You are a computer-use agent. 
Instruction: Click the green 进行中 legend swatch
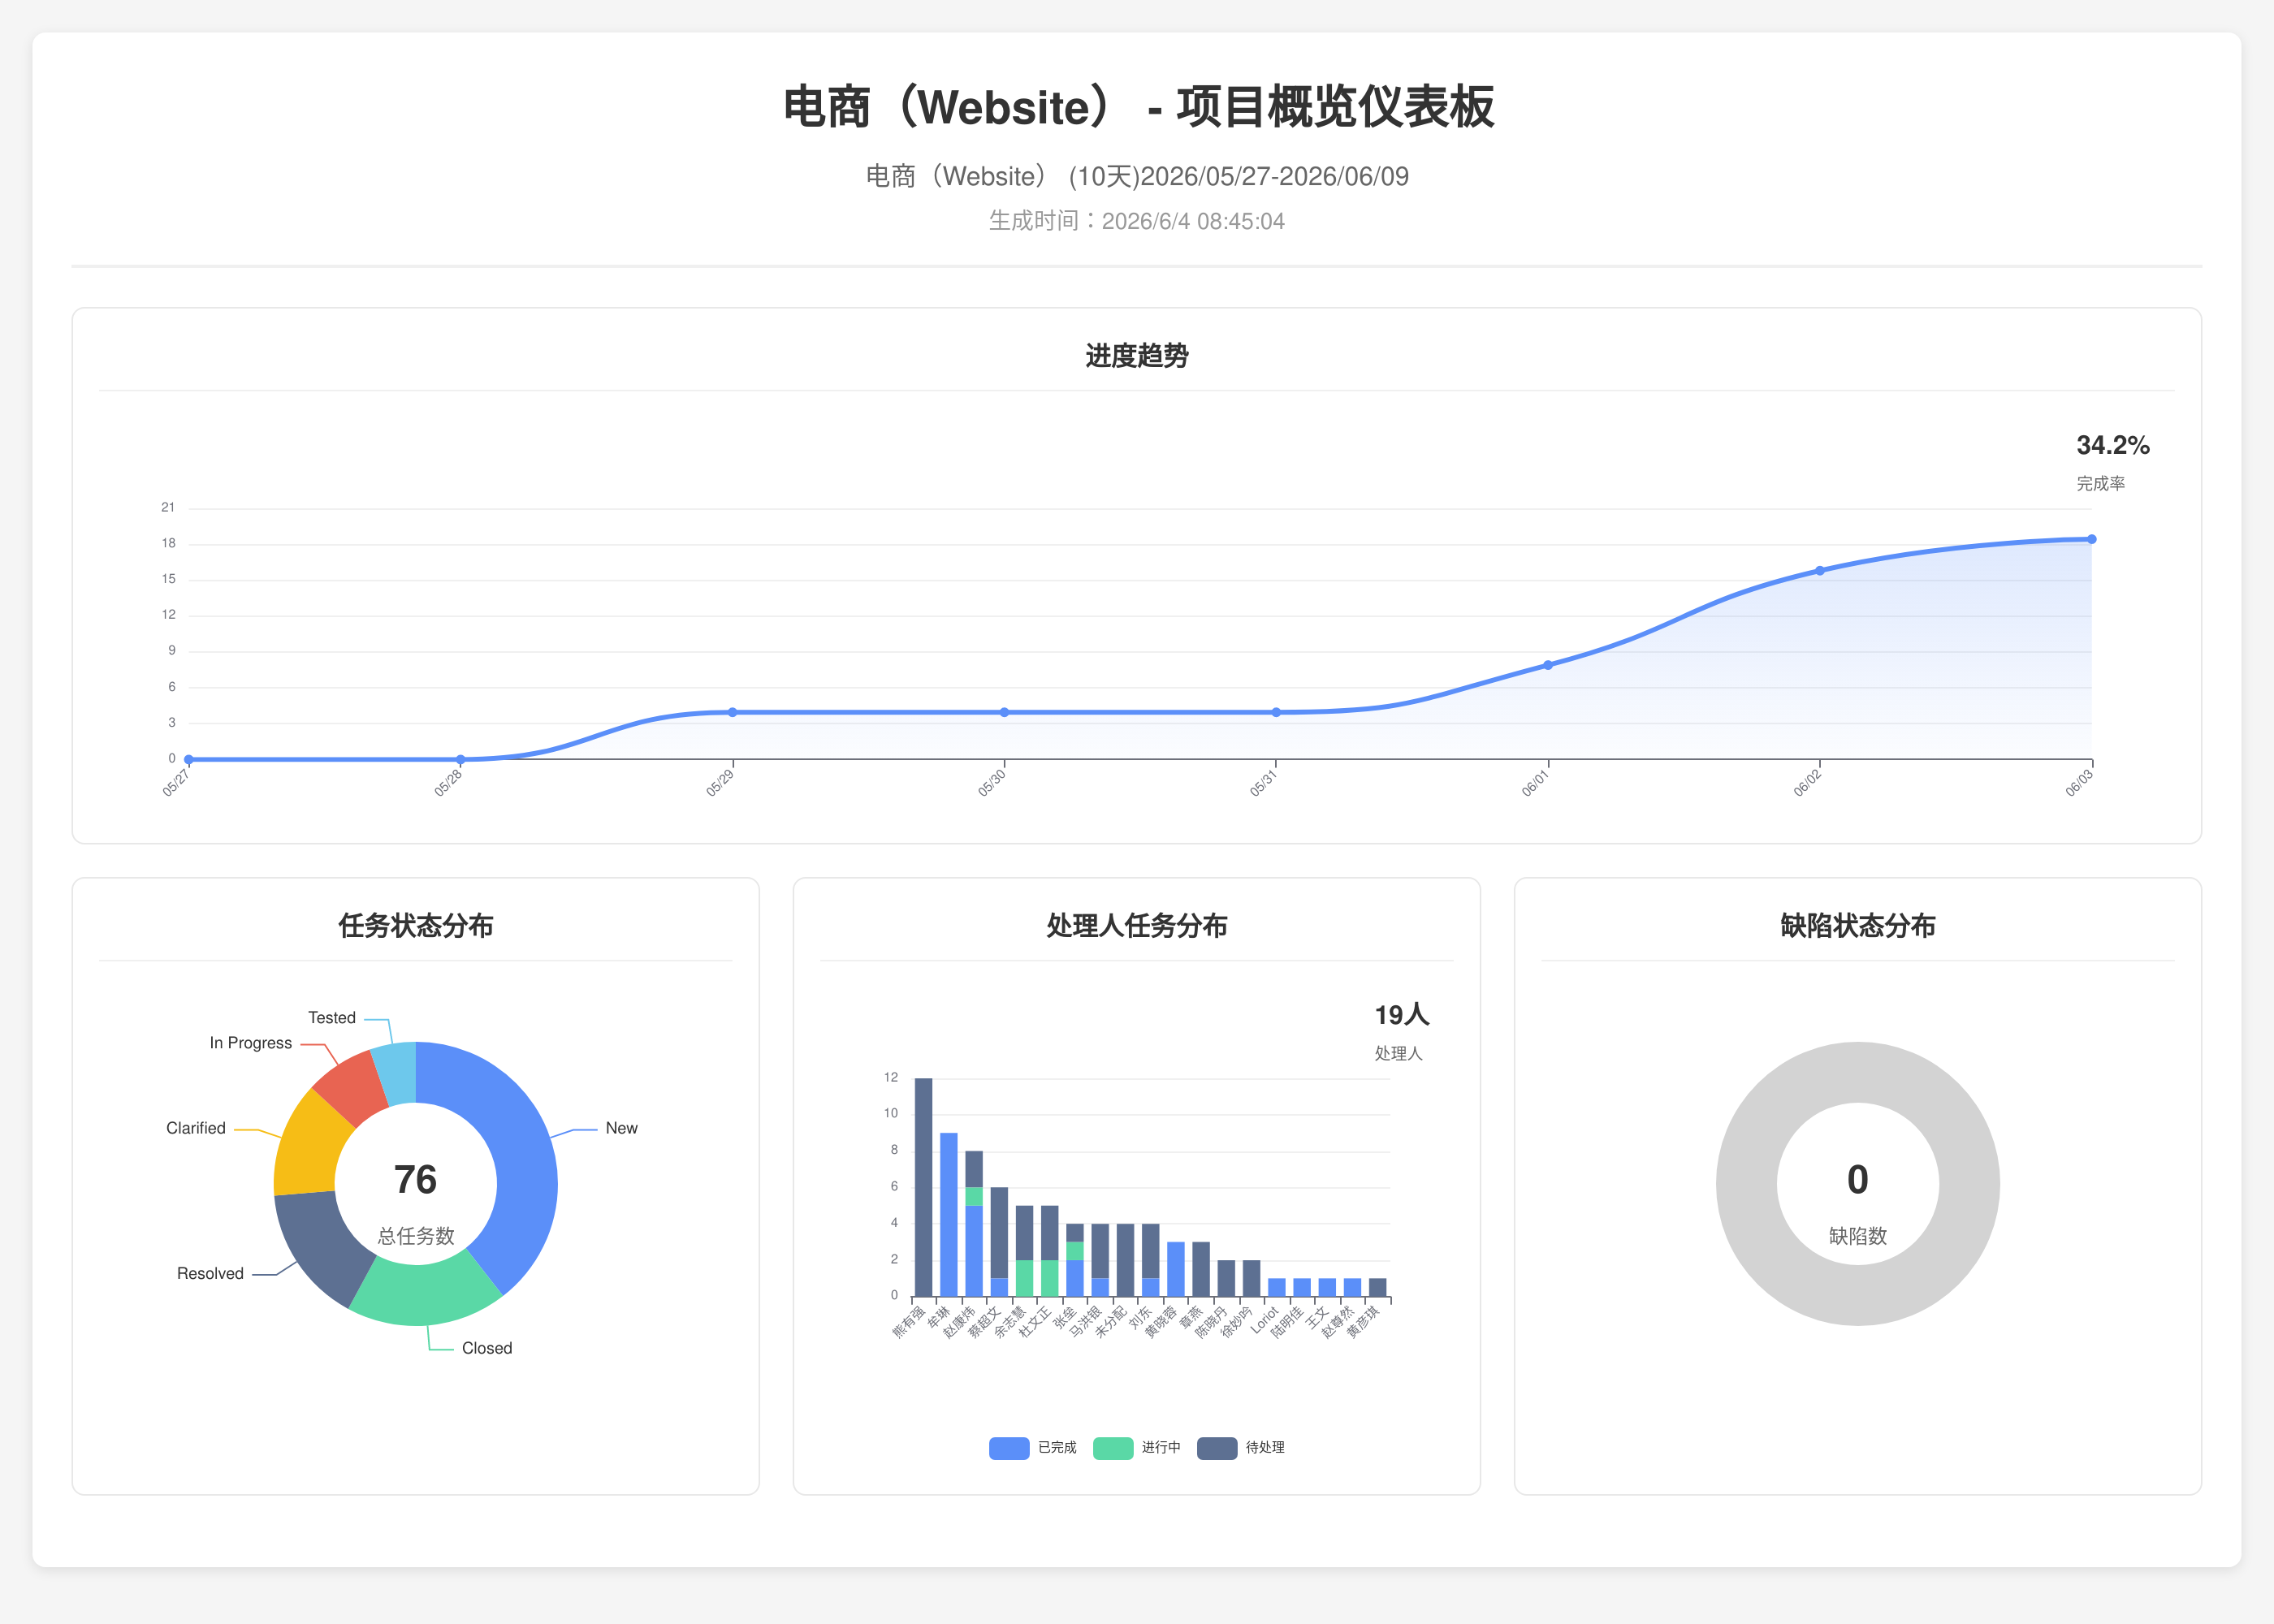pos(1113,1448)
